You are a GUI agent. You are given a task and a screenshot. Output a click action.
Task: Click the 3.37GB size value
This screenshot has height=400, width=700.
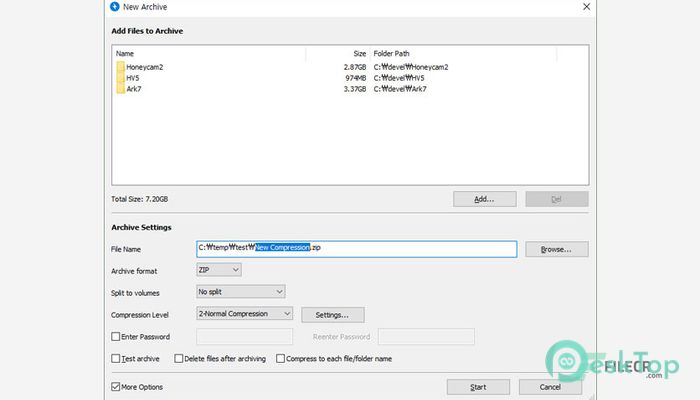[355, 89]
